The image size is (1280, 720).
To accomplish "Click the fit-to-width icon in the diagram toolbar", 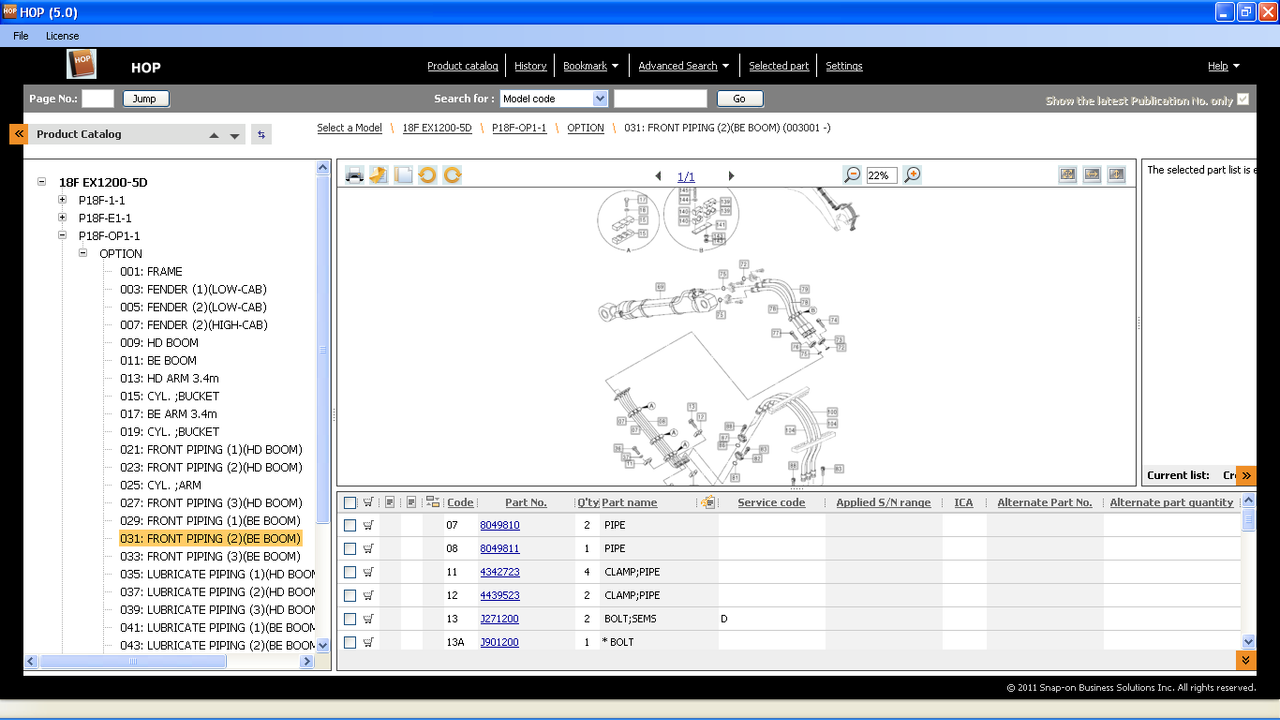I will click(x=1092, y=174).
